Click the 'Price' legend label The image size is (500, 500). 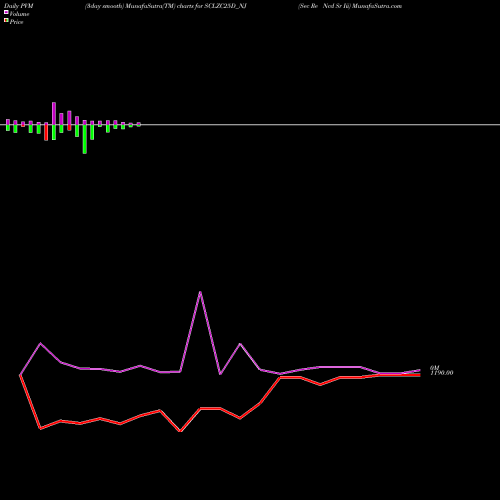[x=16, y=22]
